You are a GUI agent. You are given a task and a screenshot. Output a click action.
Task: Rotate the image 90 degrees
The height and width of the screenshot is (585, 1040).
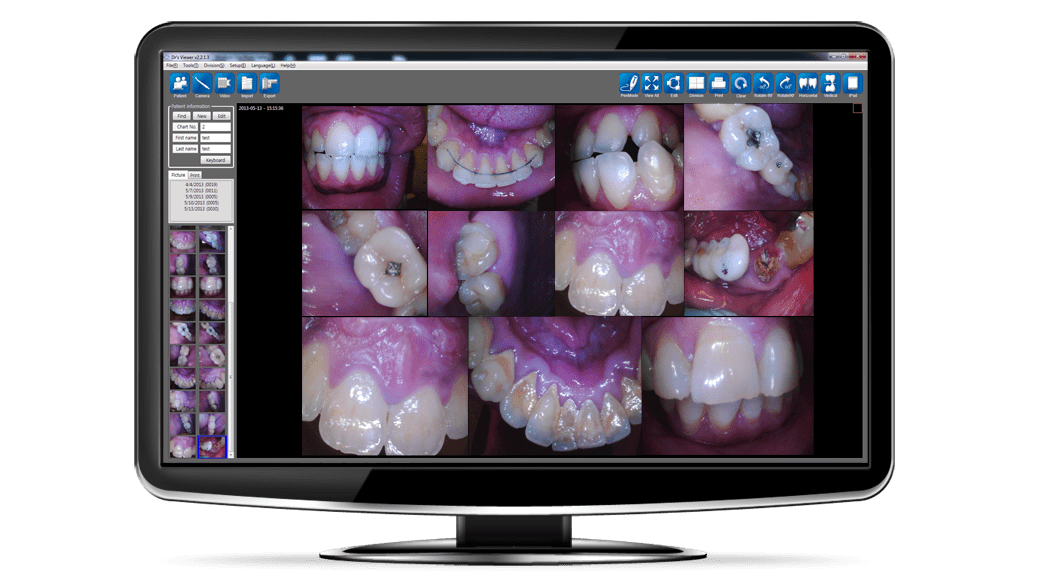pos(785,83)
